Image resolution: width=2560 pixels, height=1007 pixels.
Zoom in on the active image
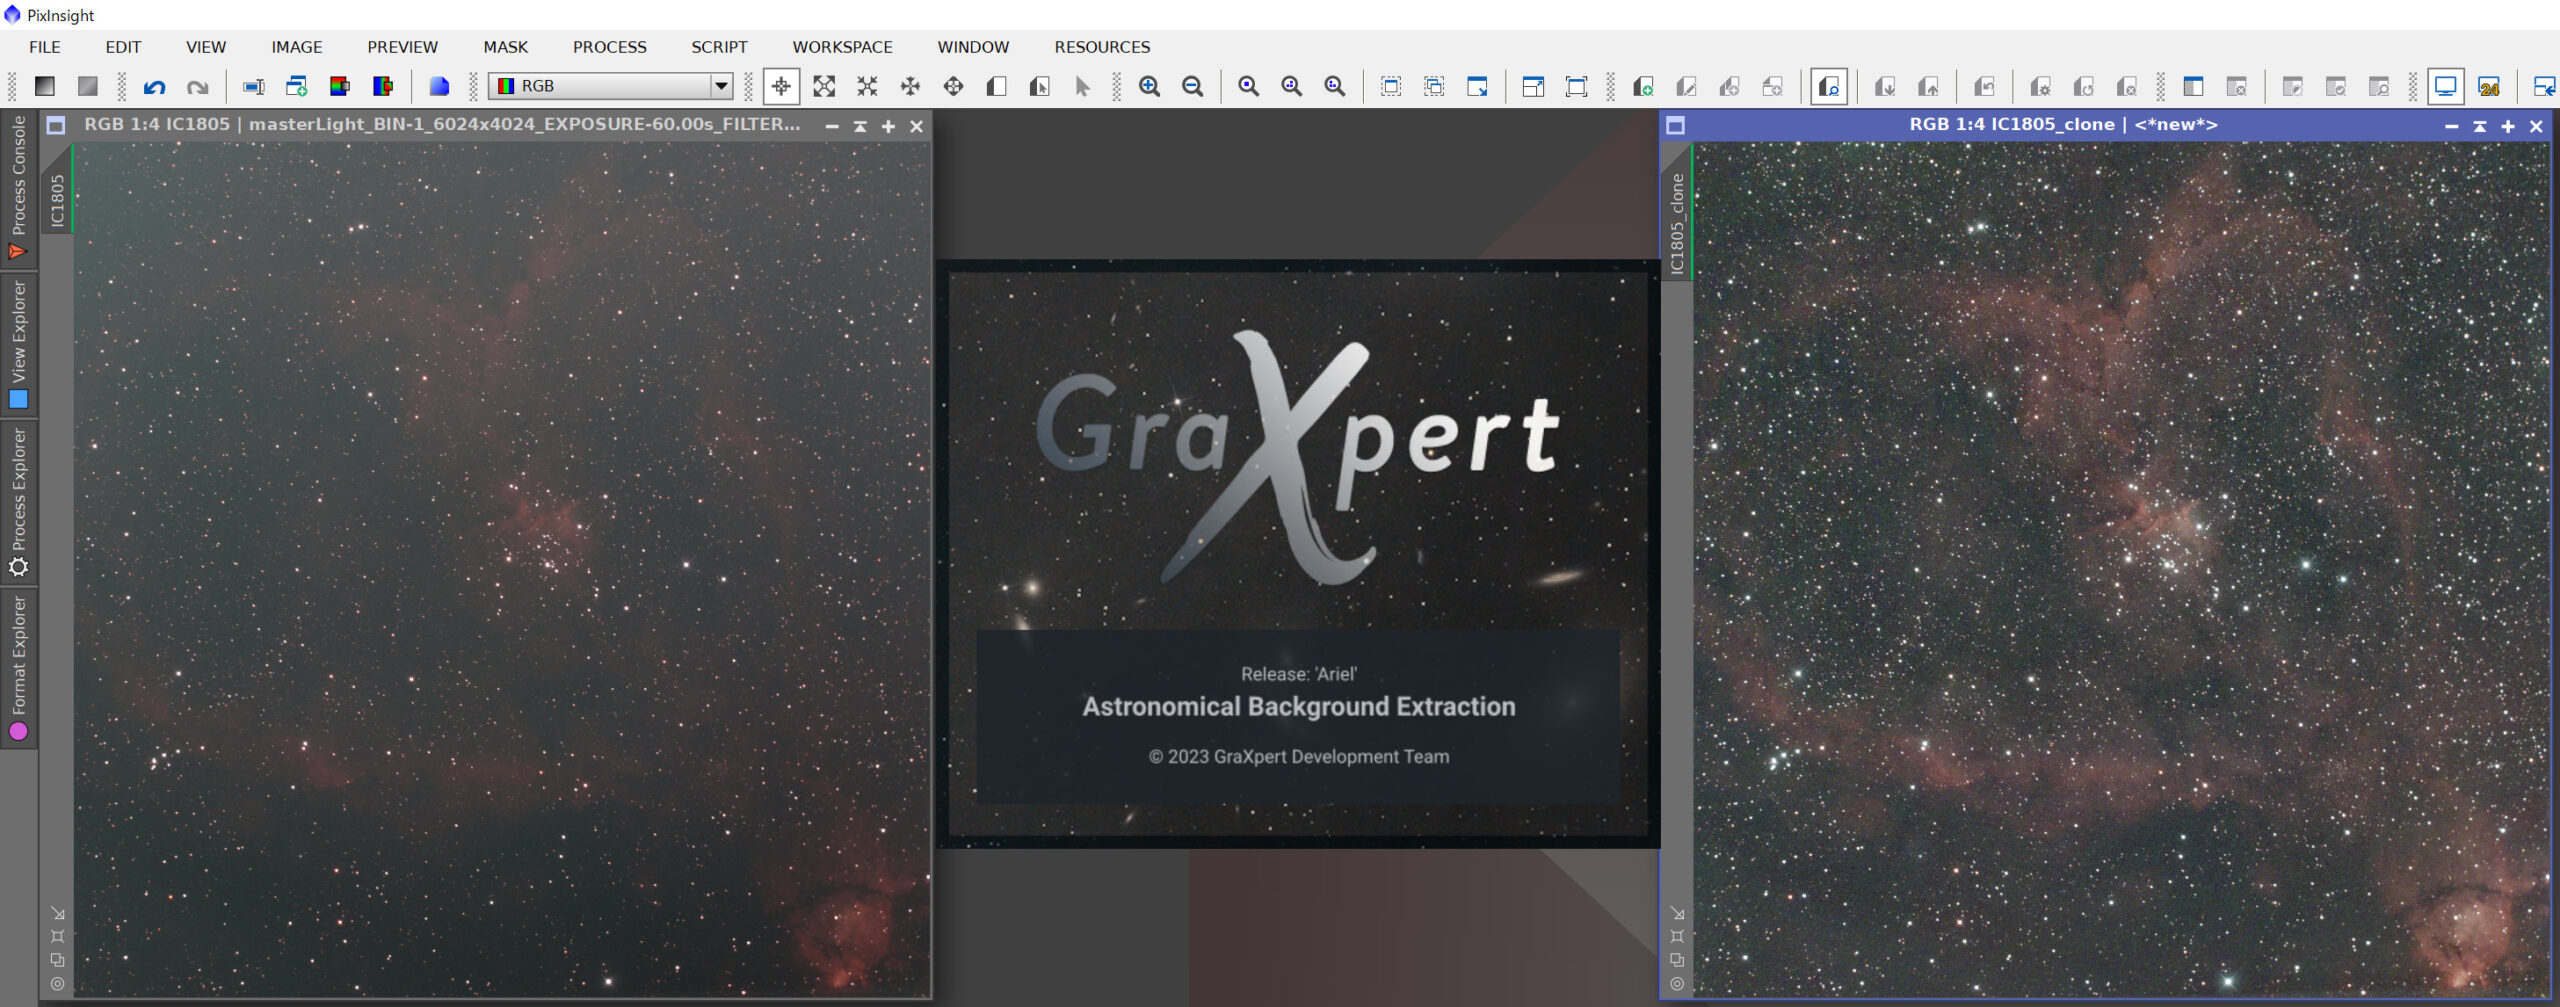point(1149,87)
